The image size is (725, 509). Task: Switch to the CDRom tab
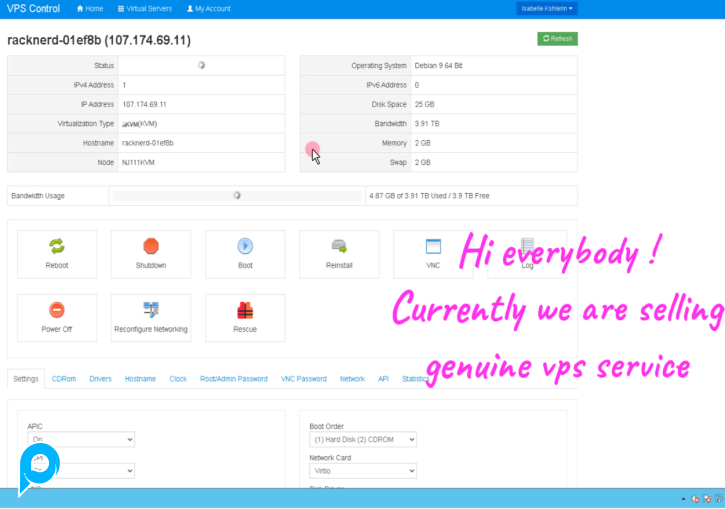click(x=64, y=379)
